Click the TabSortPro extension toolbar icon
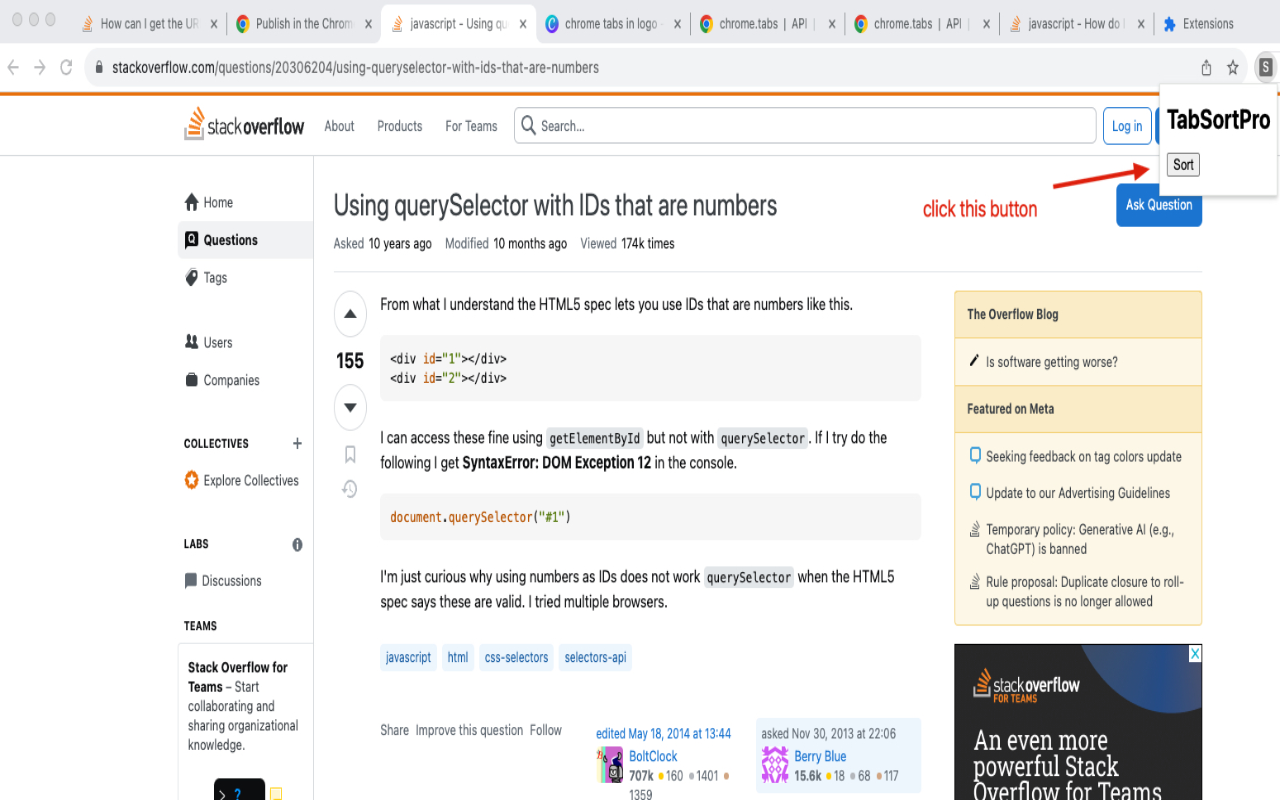The image size is (1280, 800). pyautogui.click(x=1265, y=68)
